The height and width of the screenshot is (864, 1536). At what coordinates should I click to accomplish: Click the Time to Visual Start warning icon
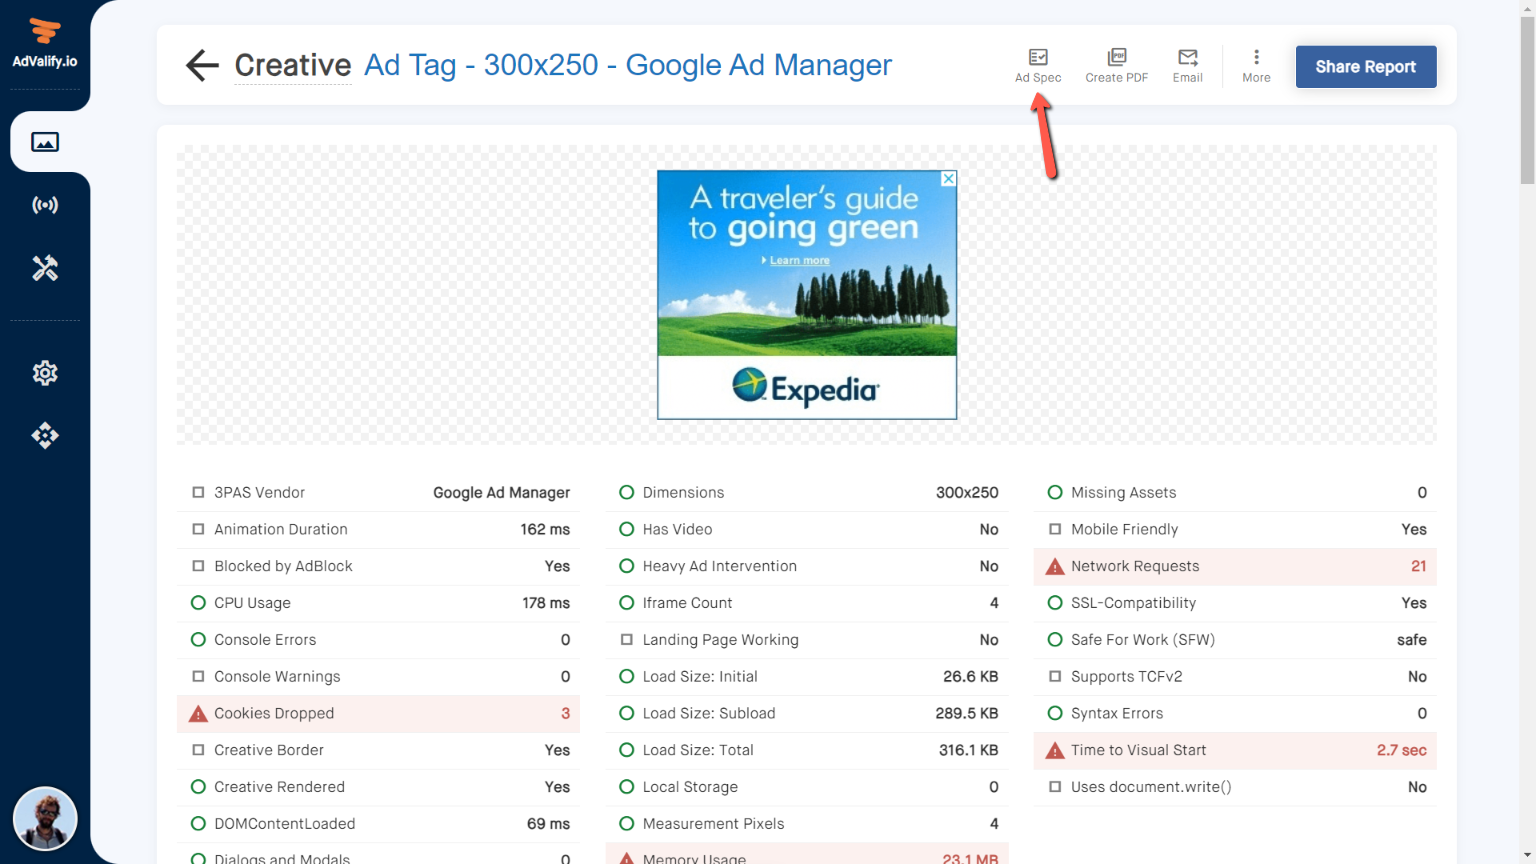click(1055, 751)
